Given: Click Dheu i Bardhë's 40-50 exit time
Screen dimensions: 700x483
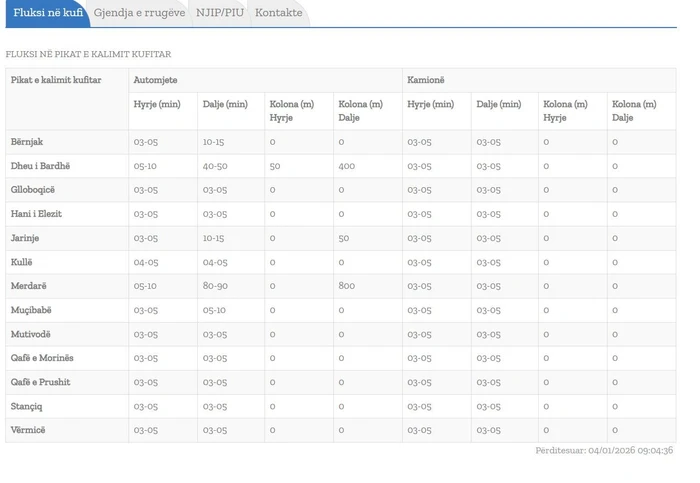Looking at the screenshot, I should point(215,166).
